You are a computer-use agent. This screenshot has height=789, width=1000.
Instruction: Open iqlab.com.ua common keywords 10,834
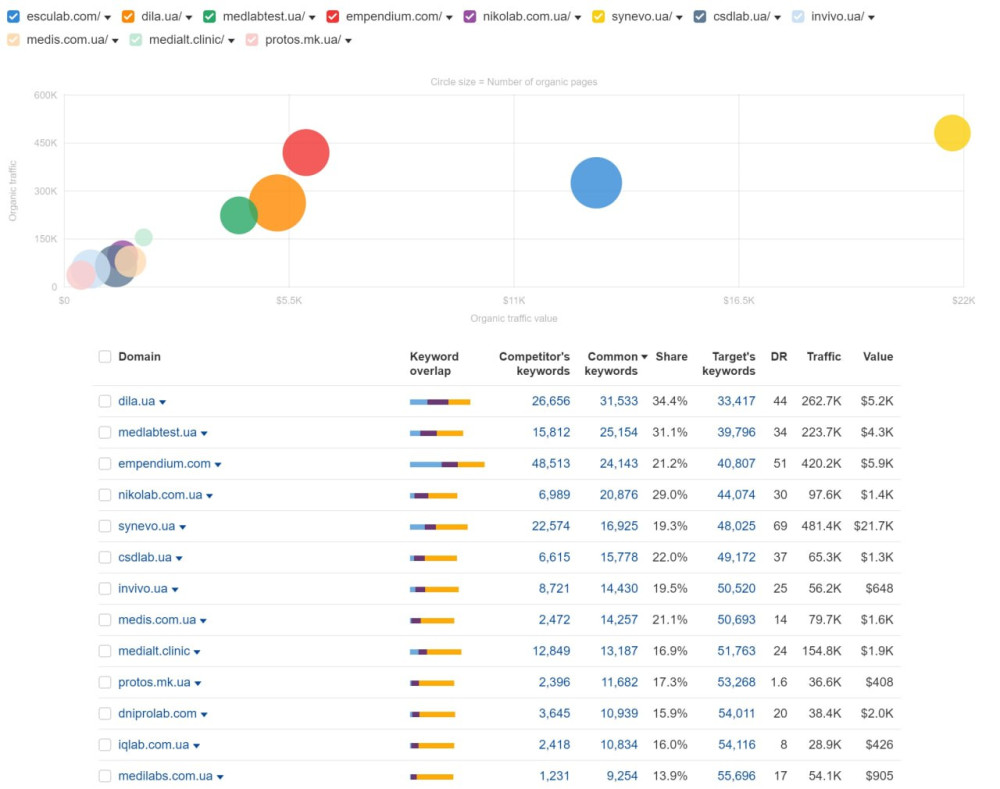tap(619, 745)
